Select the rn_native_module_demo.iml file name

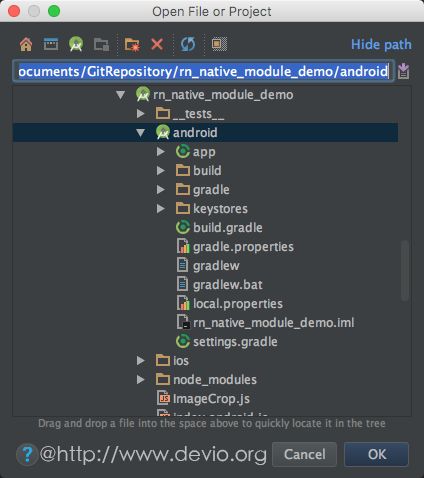273,323
